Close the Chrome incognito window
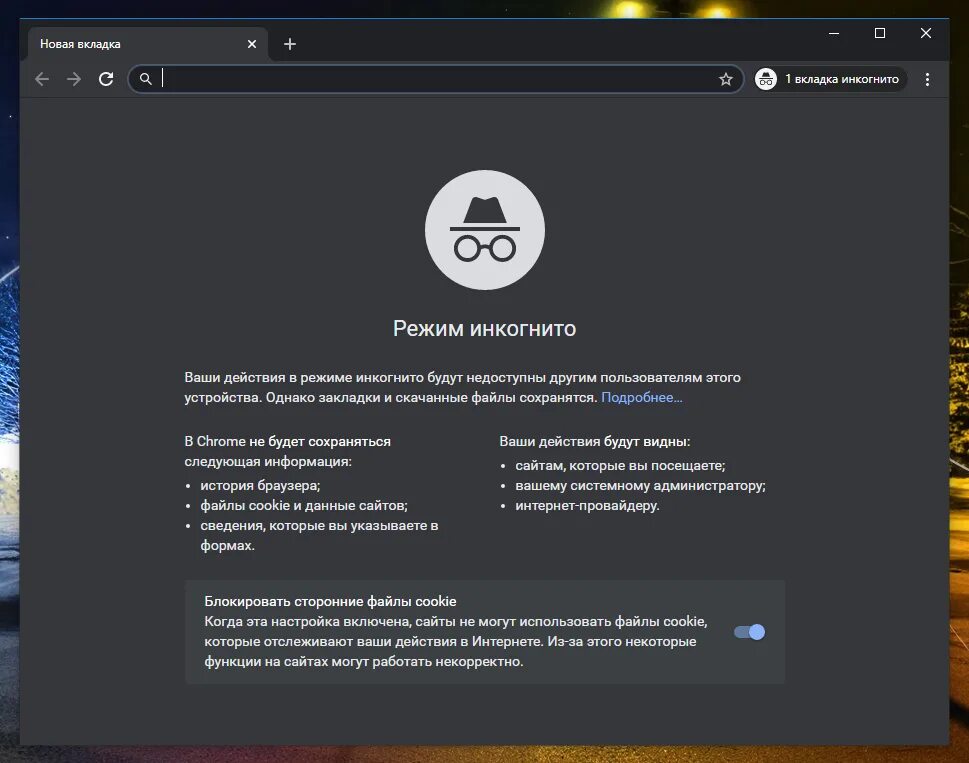 (x=926, y=33)
